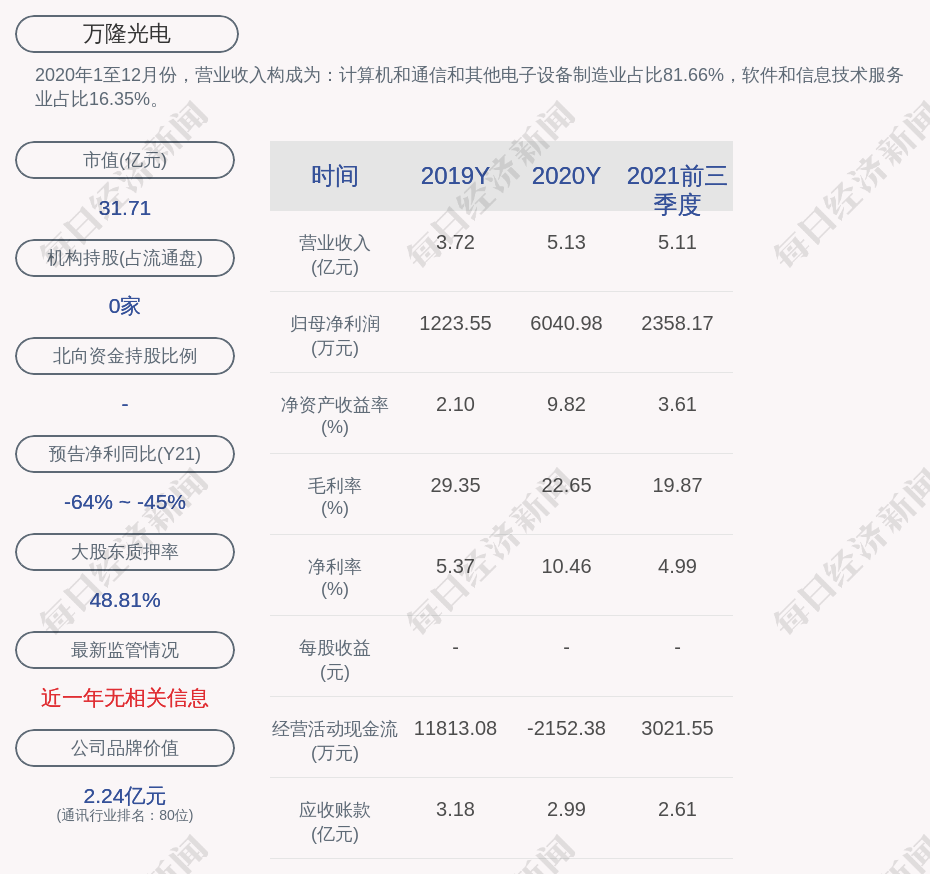Click the 每股收益 dash under 2019Y
This screenshot has width=930, height=874.
tap(456, 648)
